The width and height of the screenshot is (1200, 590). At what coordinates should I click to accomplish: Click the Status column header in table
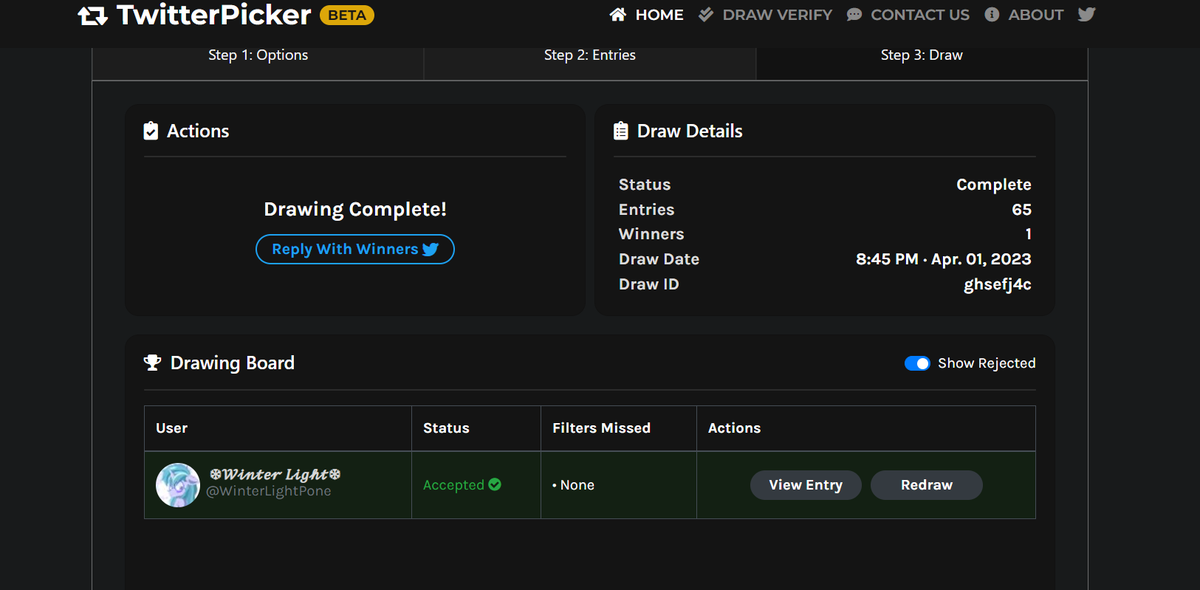pyautogui.click(x=446, y=428)
